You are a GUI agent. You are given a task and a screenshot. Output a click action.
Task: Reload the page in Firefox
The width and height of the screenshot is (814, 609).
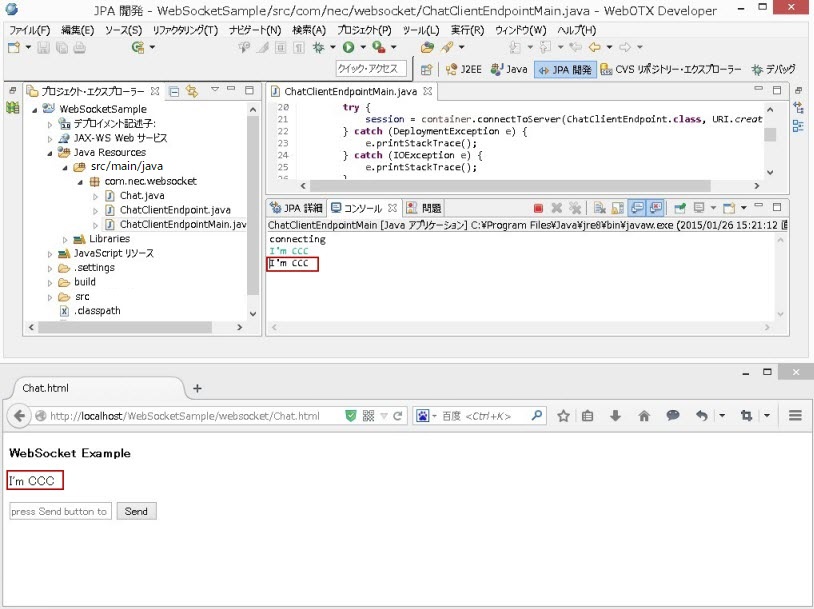coord(398,416)
